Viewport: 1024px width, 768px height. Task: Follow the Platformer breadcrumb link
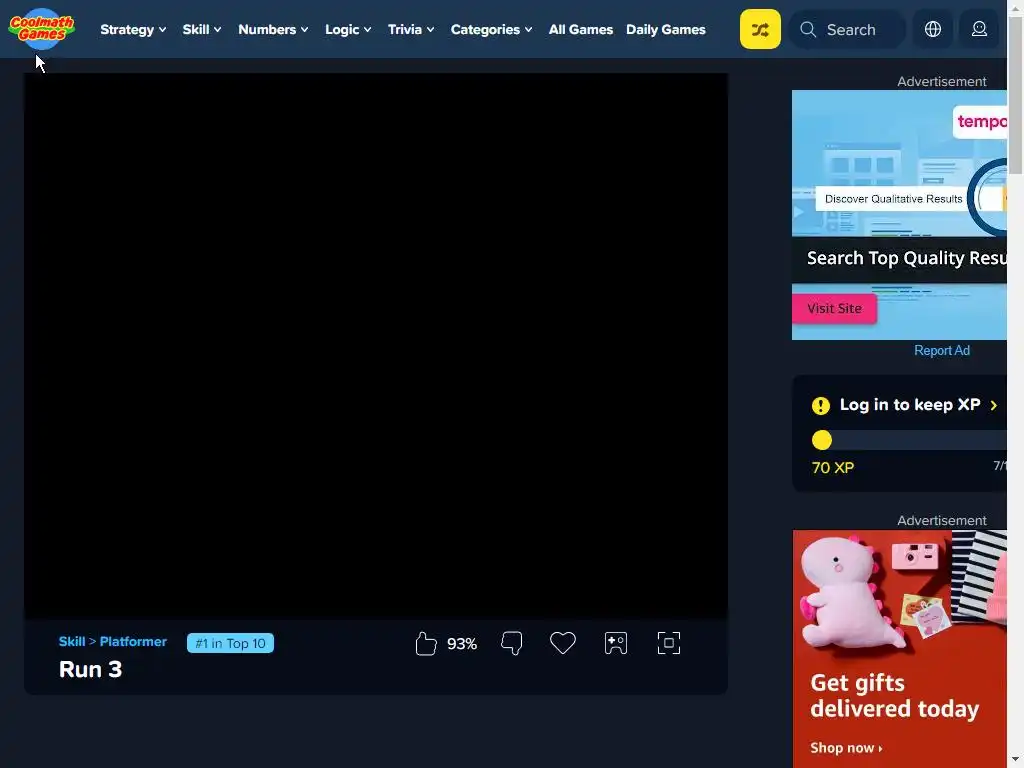tap(133, 641)
